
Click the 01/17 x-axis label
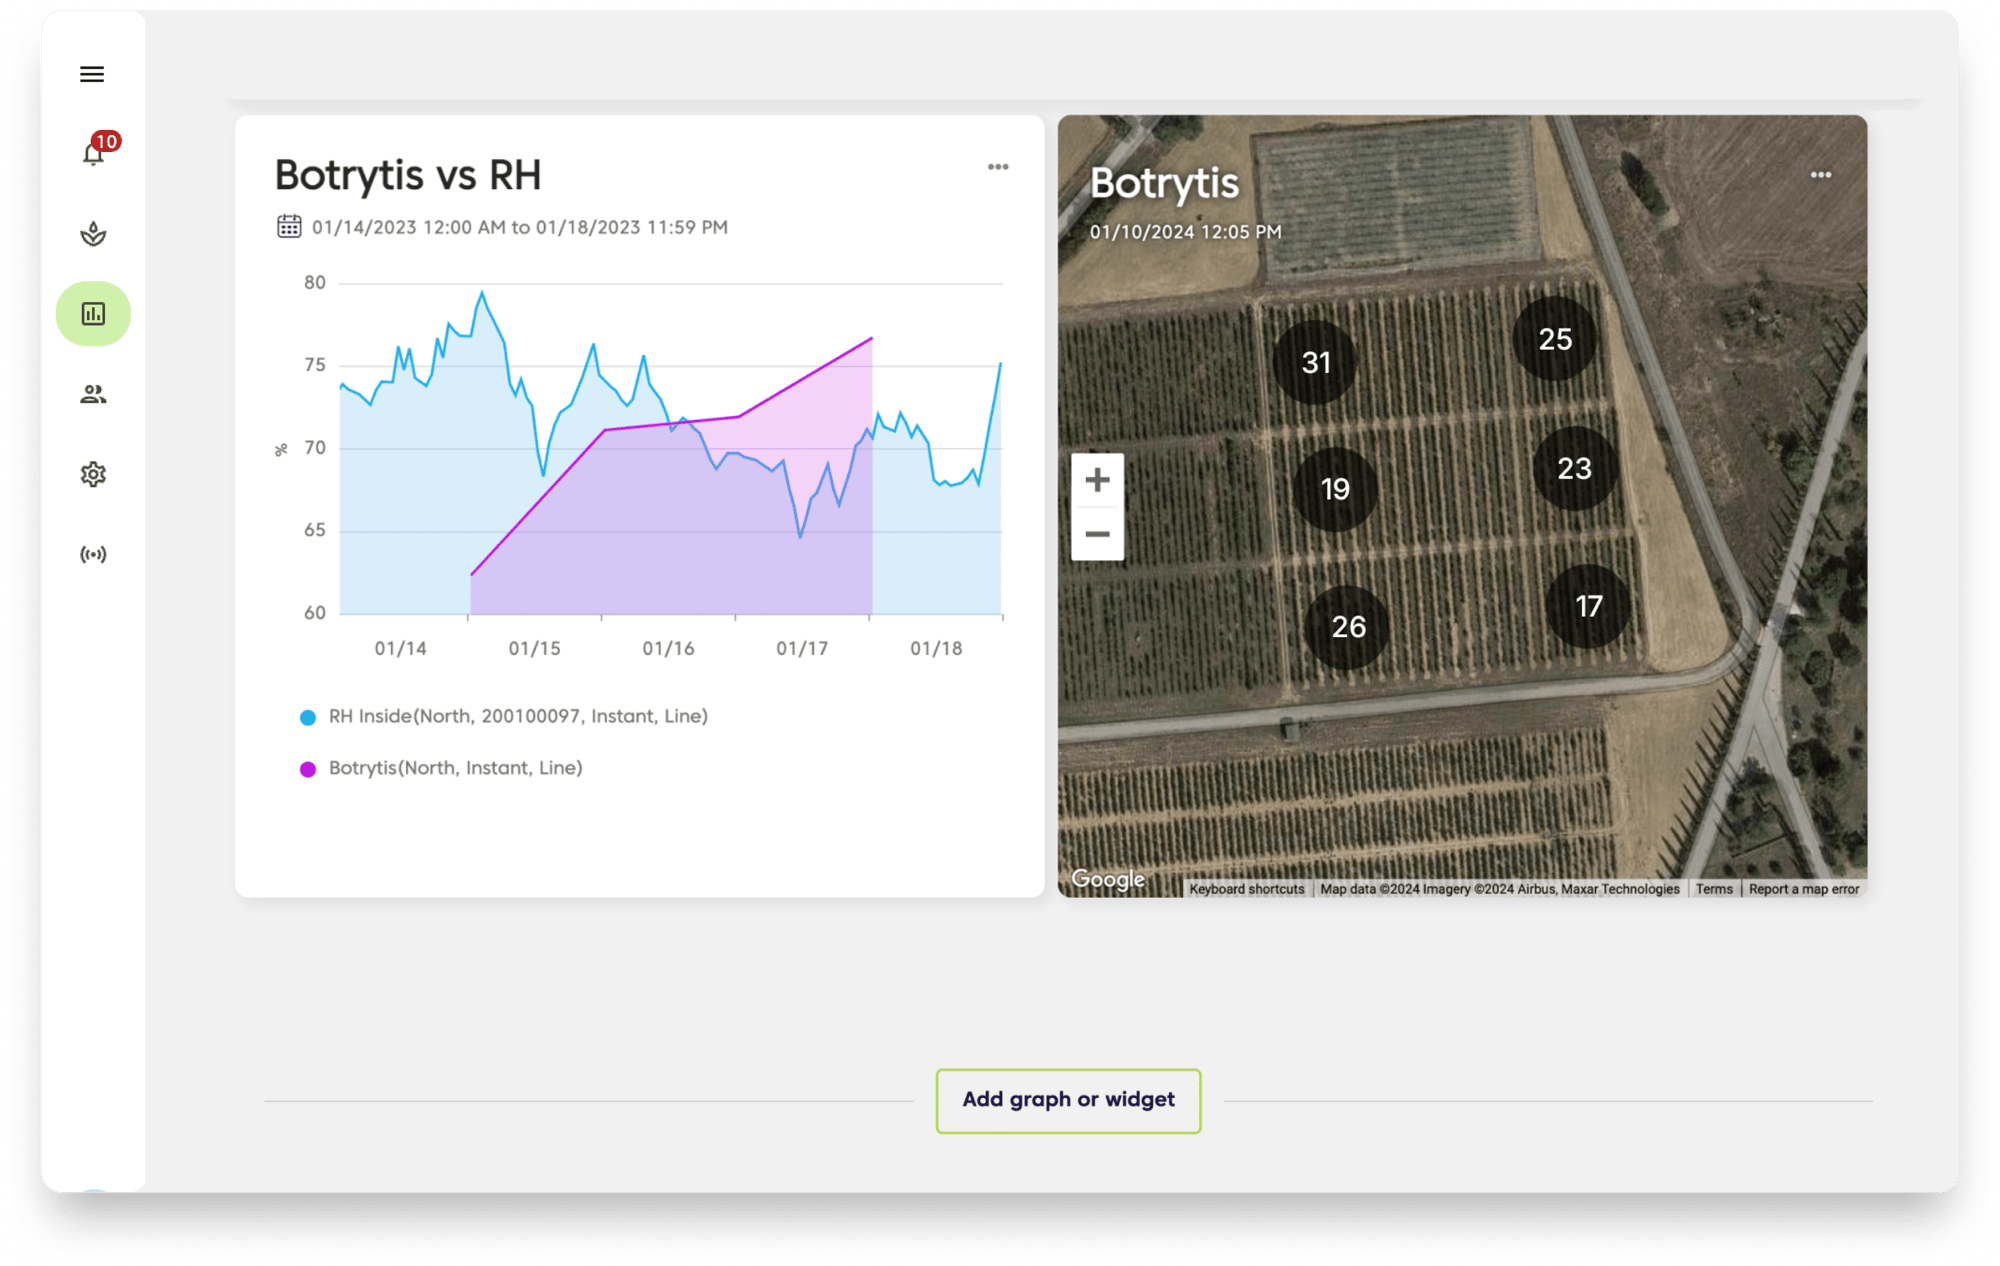(x=802, y=648)
